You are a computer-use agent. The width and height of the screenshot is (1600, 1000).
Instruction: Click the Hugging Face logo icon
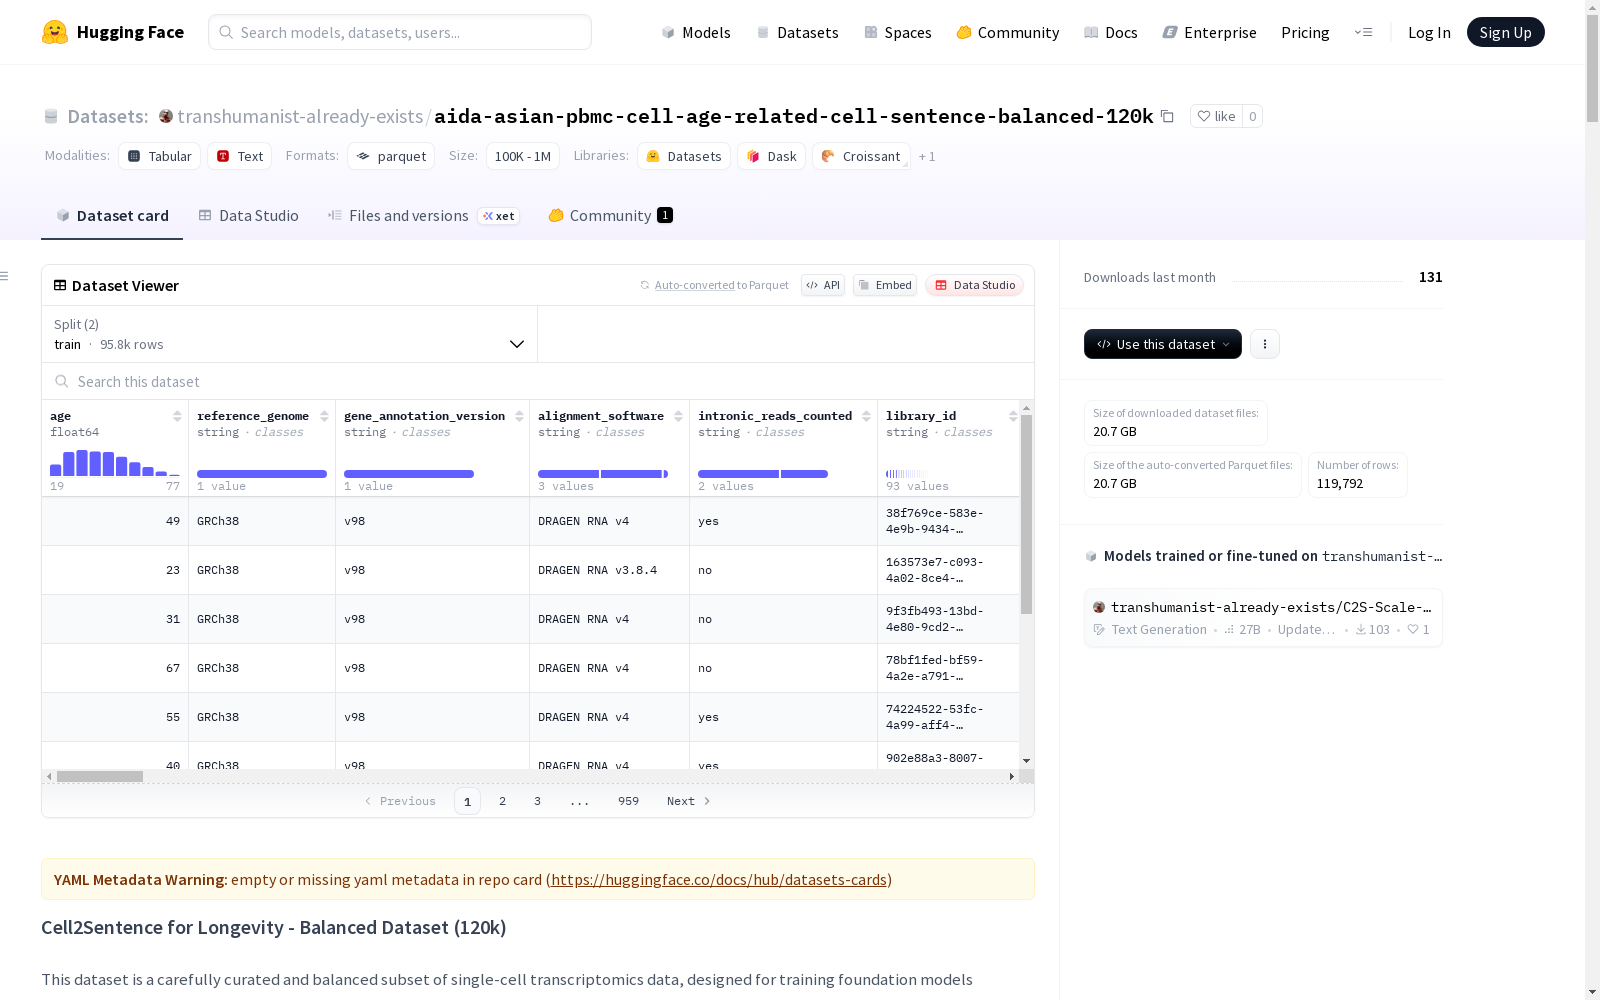(55, 32)
